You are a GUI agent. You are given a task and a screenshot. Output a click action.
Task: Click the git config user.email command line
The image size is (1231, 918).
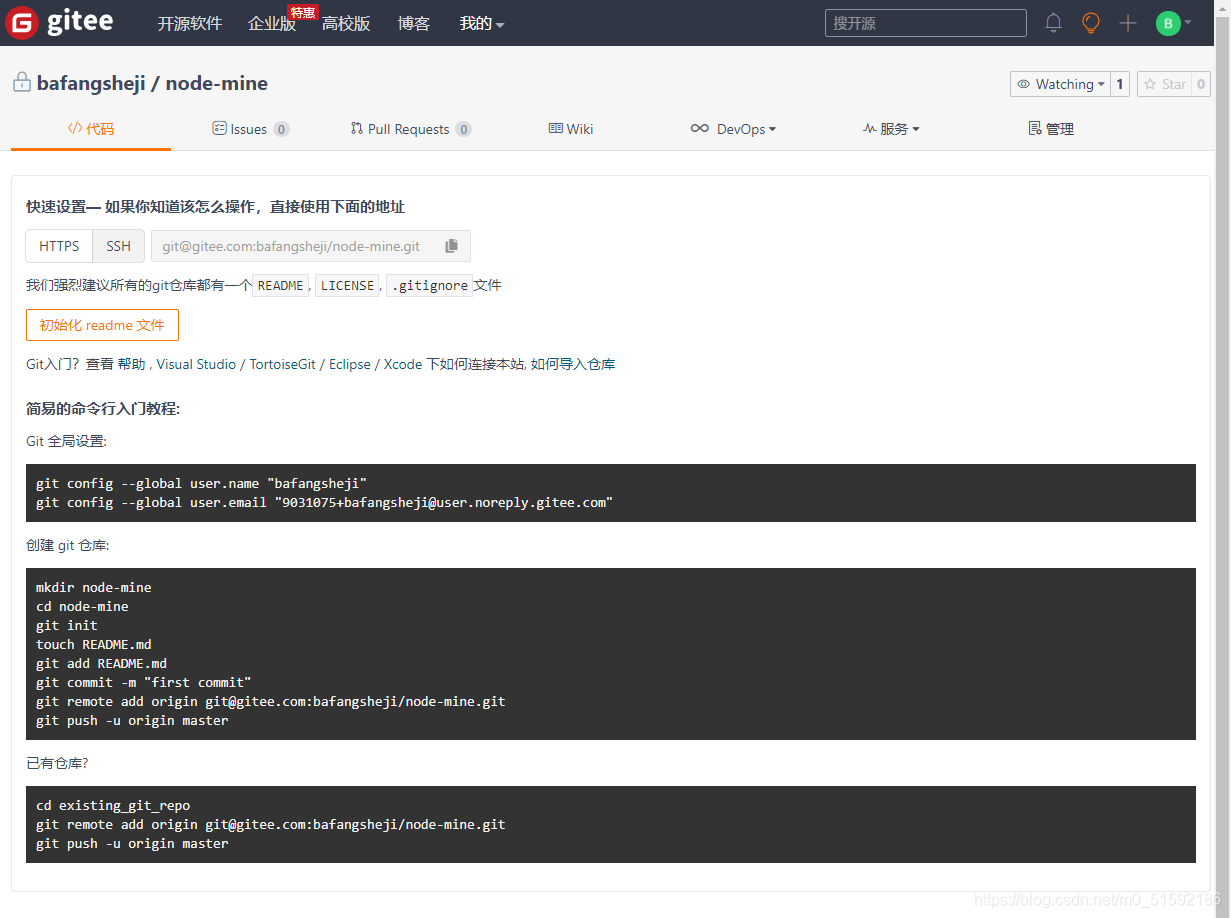point(324,502)
